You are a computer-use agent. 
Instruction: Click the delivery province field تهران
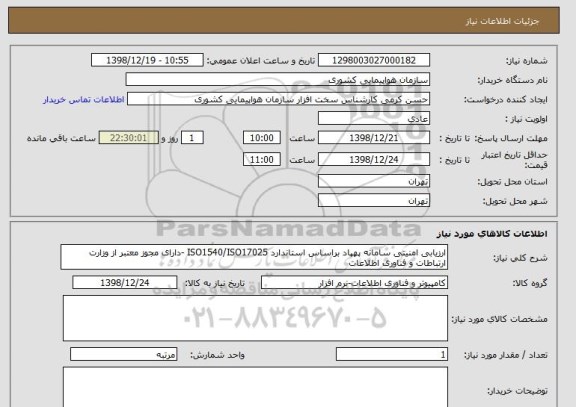click(x=374, y=181)
